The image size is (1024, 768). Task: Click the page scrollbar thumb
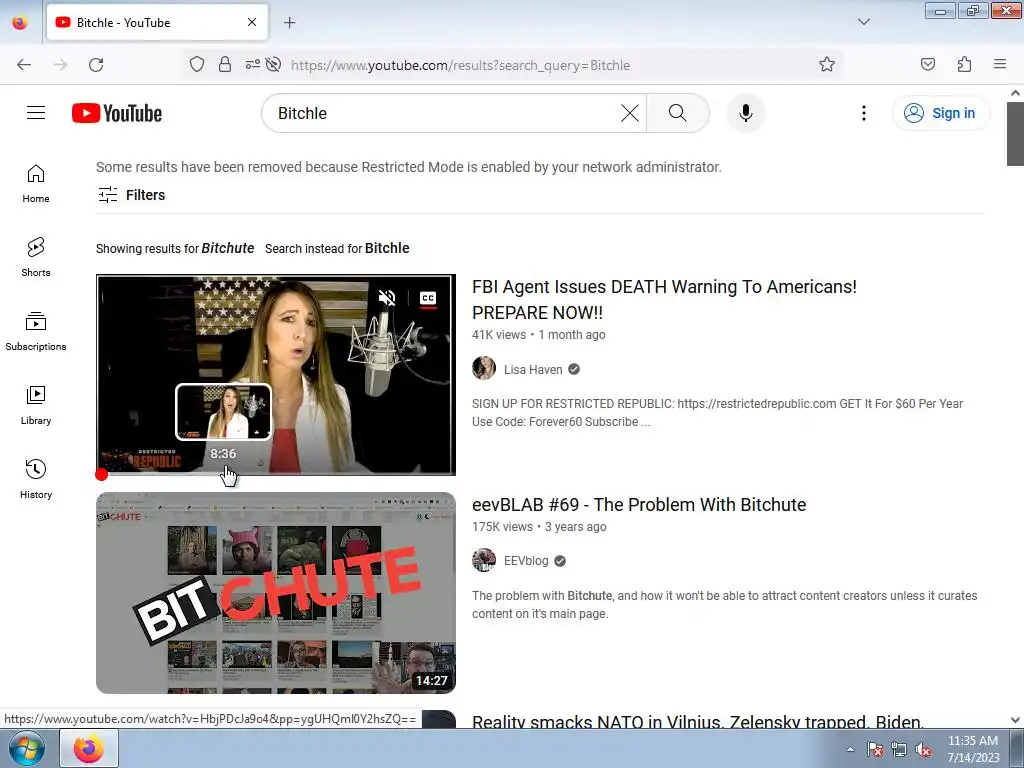point(1015,134)
